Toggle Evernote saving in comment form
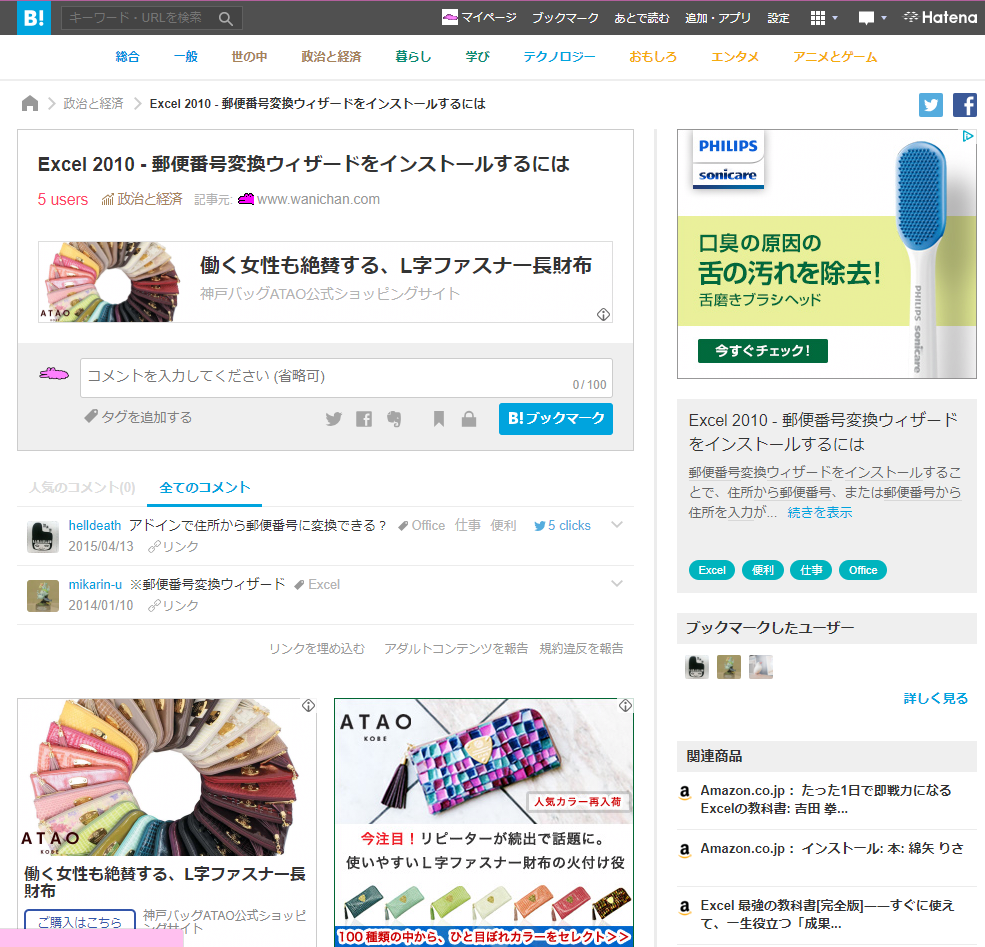This screenshot has width=985, height=947. pyautogui.click(x=394, y=419)
